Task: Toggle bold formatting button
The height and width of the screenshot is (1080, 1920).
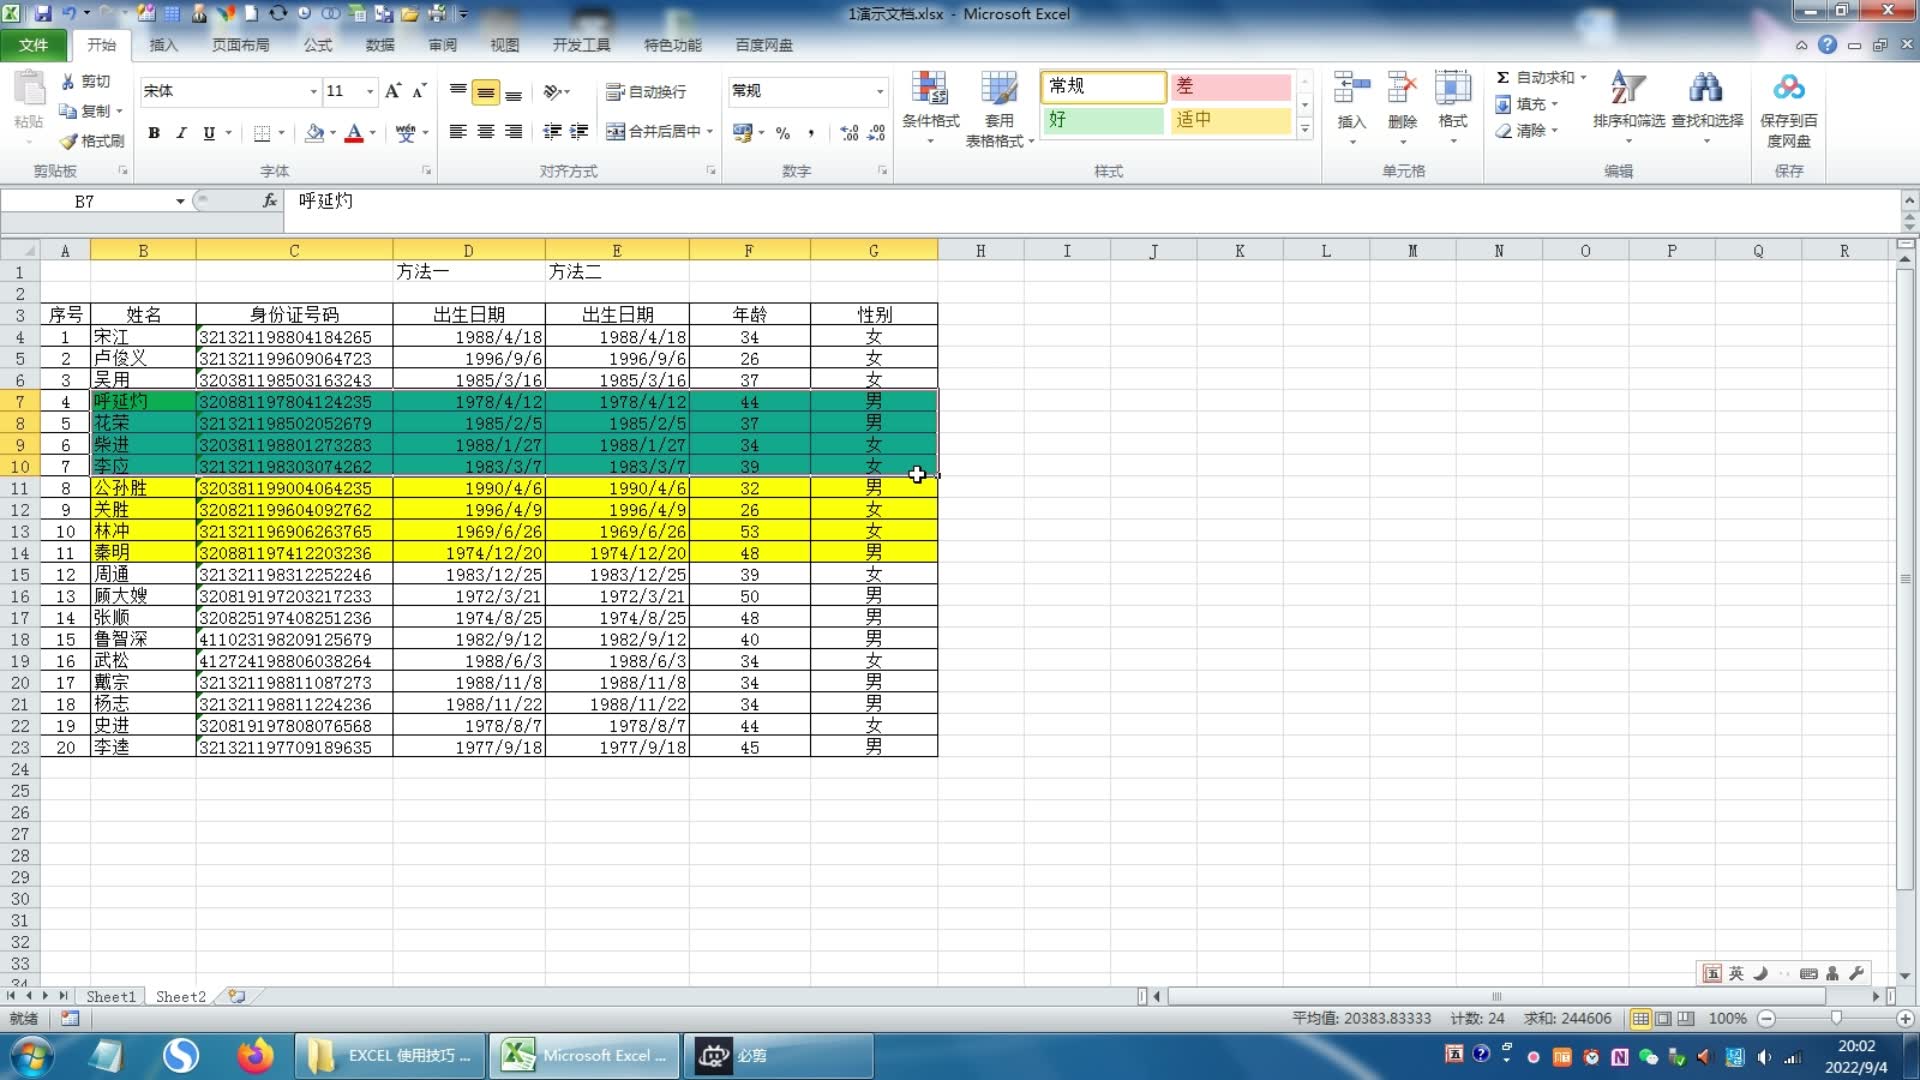Action: [x=154, y=132]
